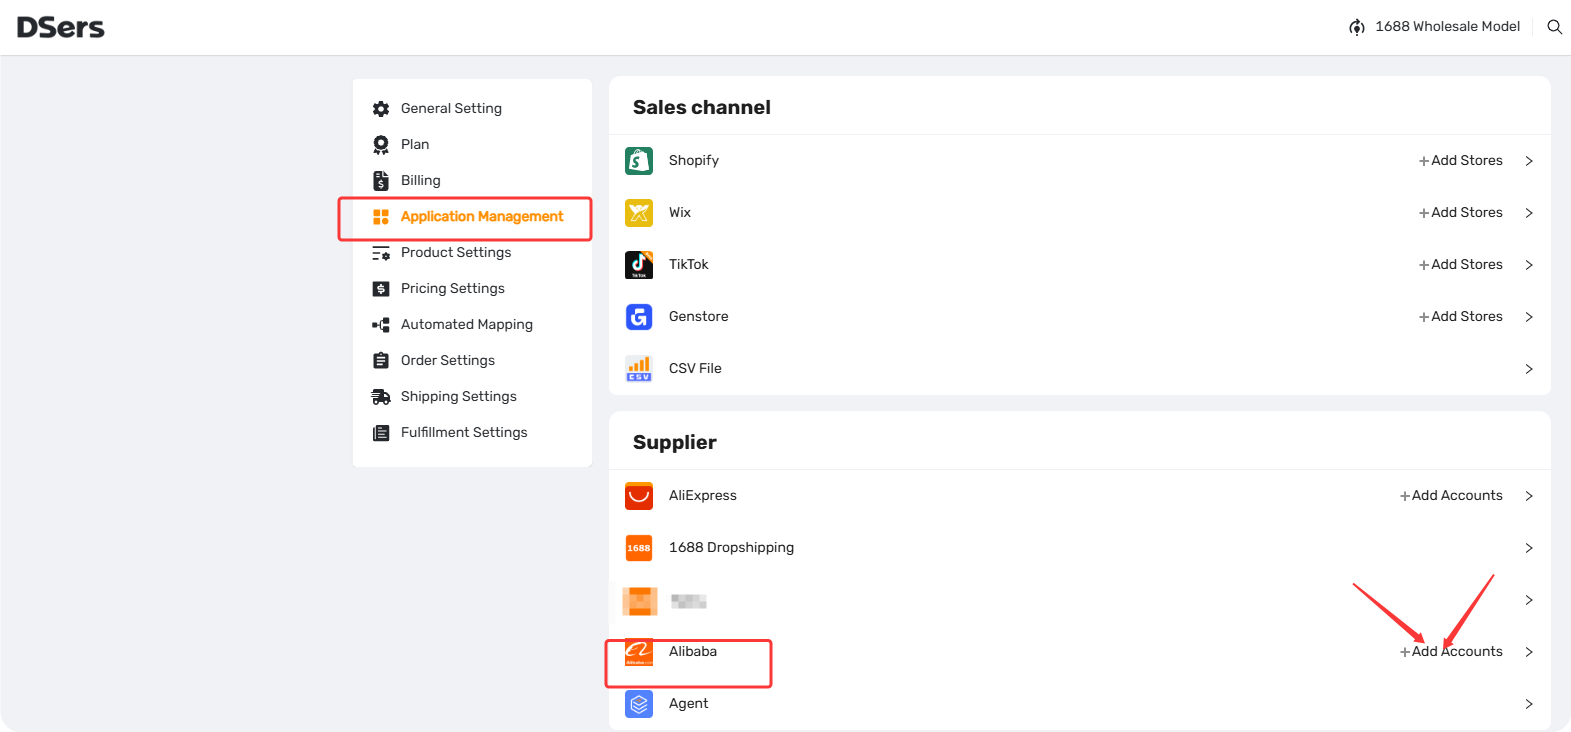Click the Genstore channel name
This screenshot has width=1571, height=732.
click(x=699, y=317)
